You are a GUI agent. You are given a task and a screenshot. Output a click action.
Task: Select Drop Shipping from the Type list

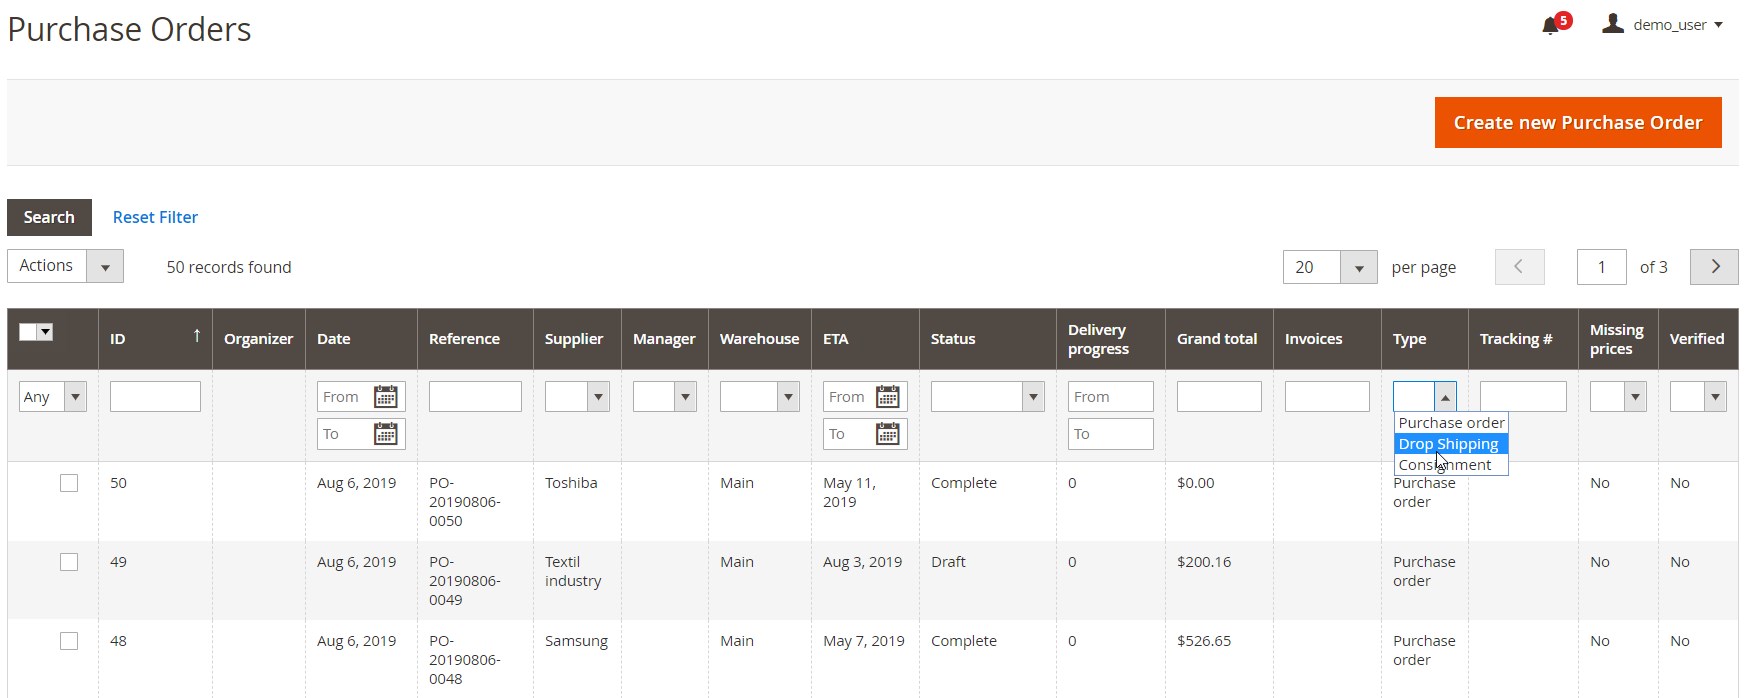1448,444
